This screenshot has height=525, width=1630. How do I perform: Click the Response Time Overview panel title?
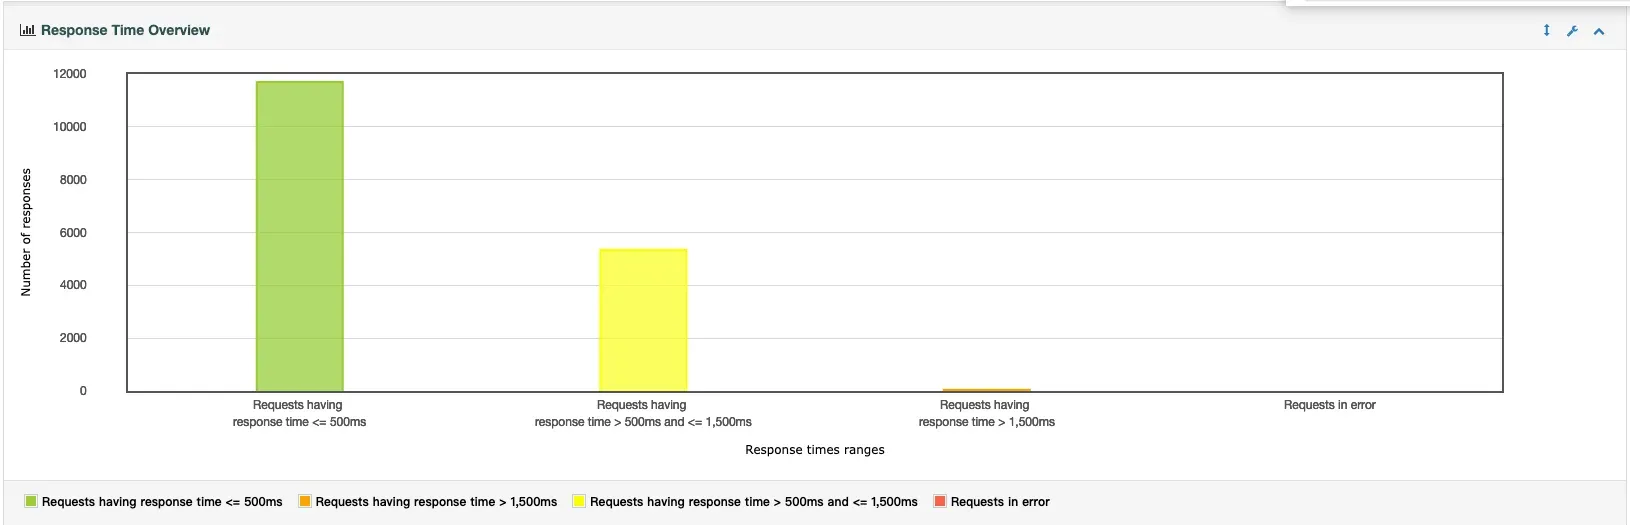pyautogui.click(x=125, y=30)
